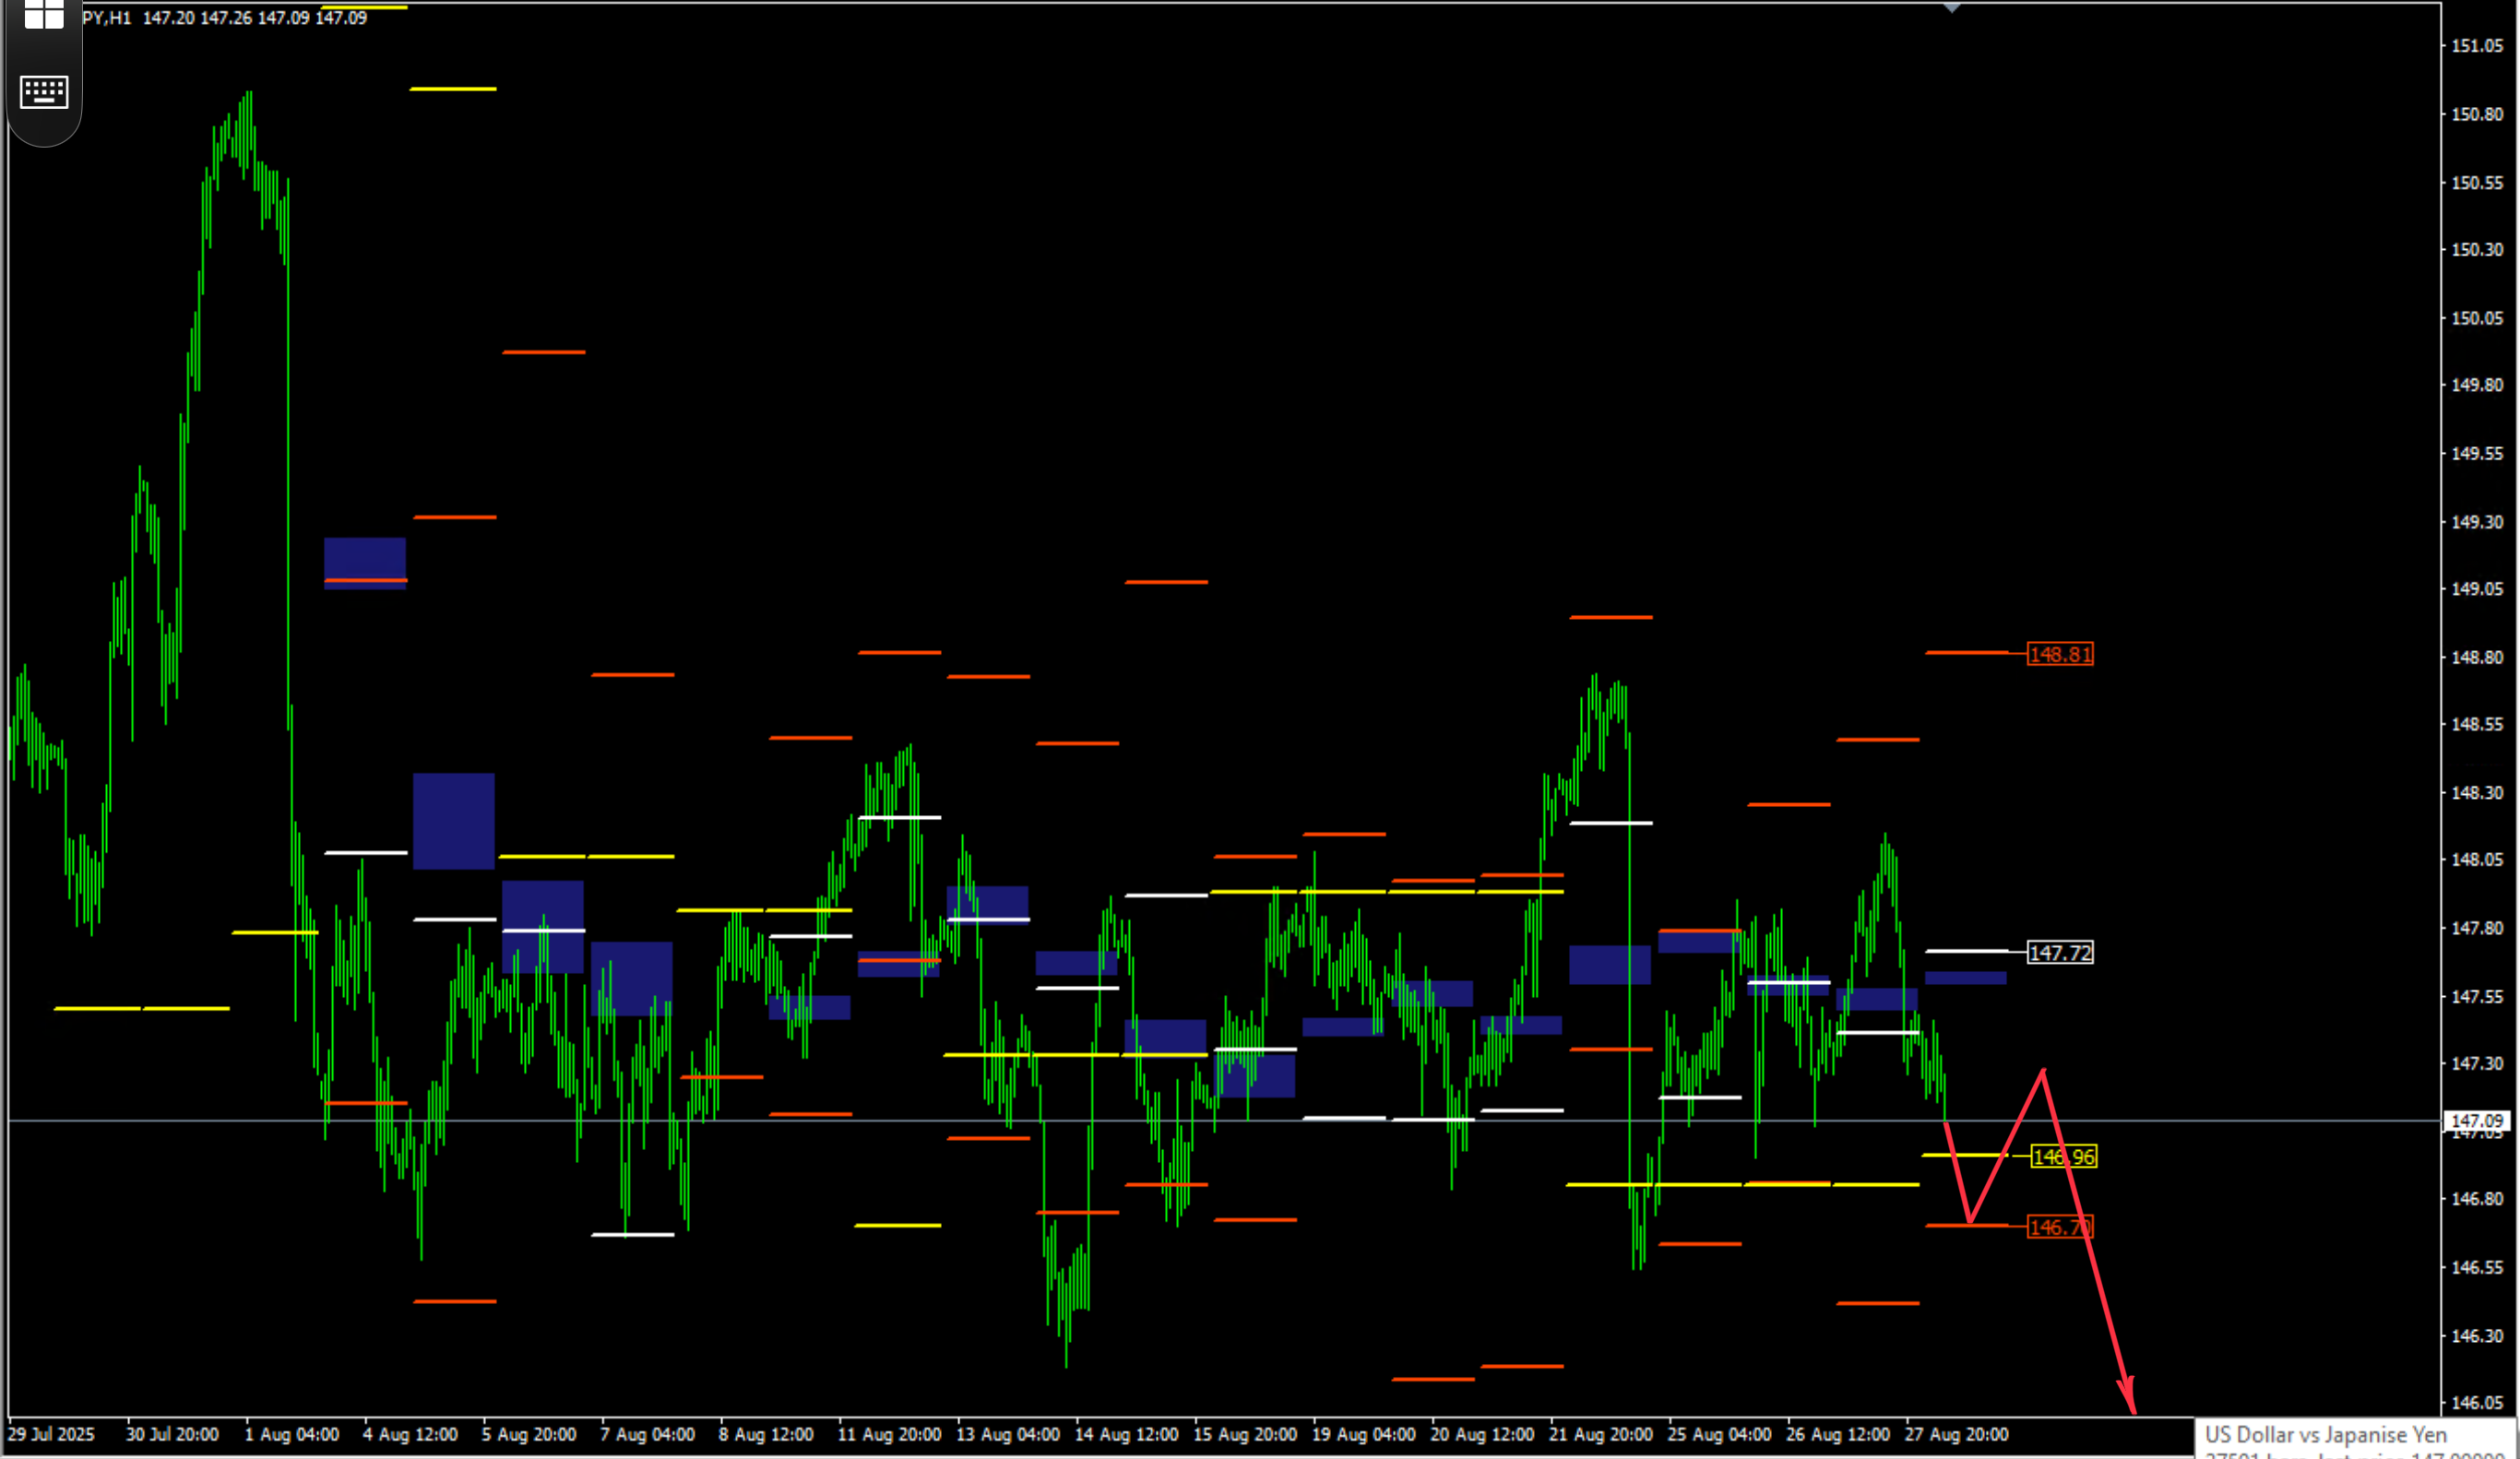Image resolution: width=2520 pixels, height=1459 pixels.
Task: Click the orange 146.70 level label
Action: [2060, 1226]
